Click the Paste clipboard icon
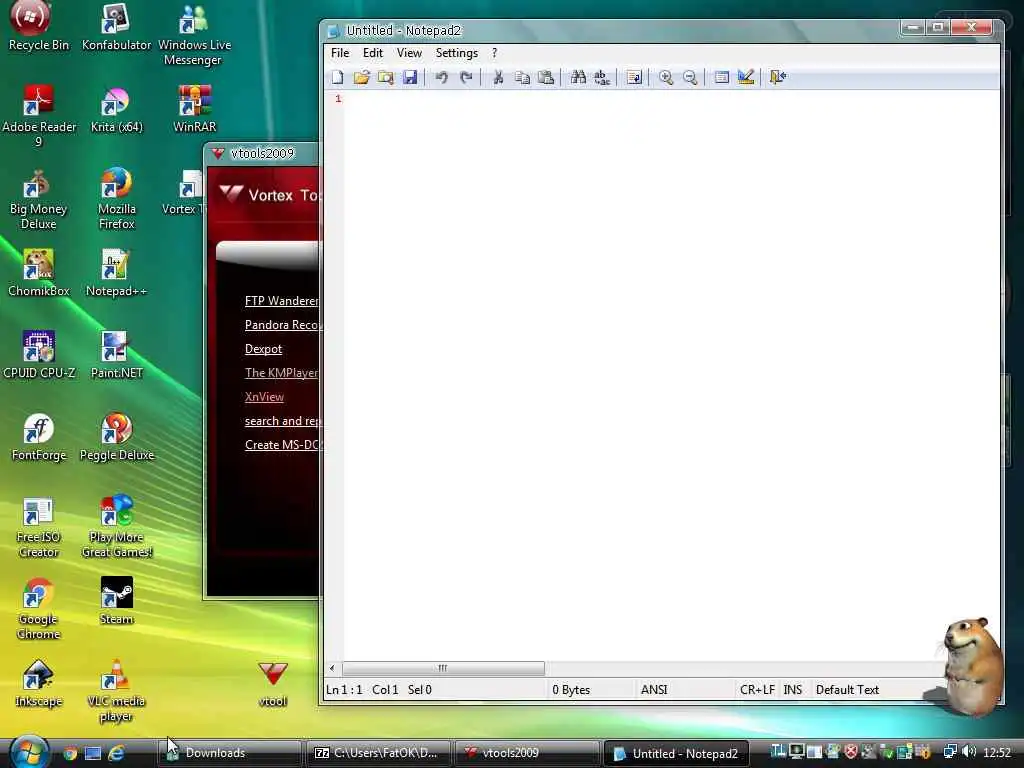This screenshot has width=1024, height=768. (546, 77)
